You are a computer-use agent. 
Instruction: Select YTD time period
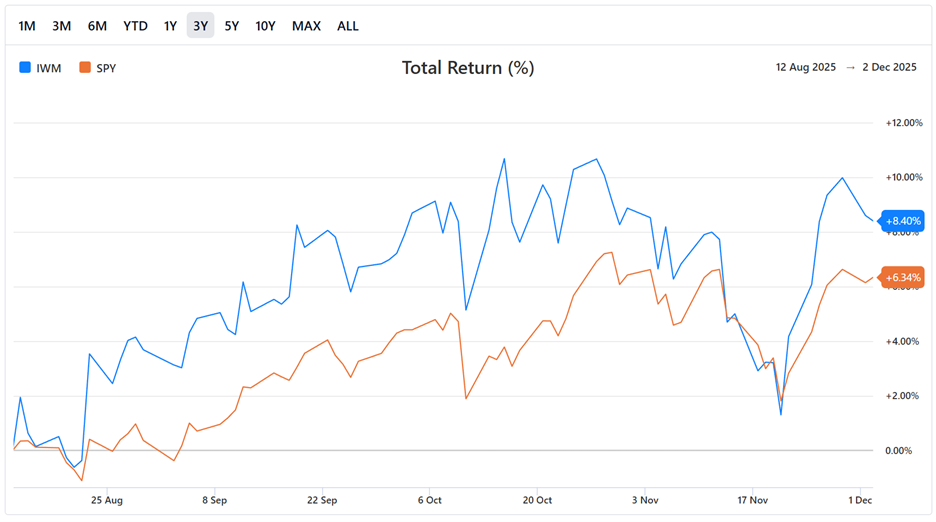point(135,26)
